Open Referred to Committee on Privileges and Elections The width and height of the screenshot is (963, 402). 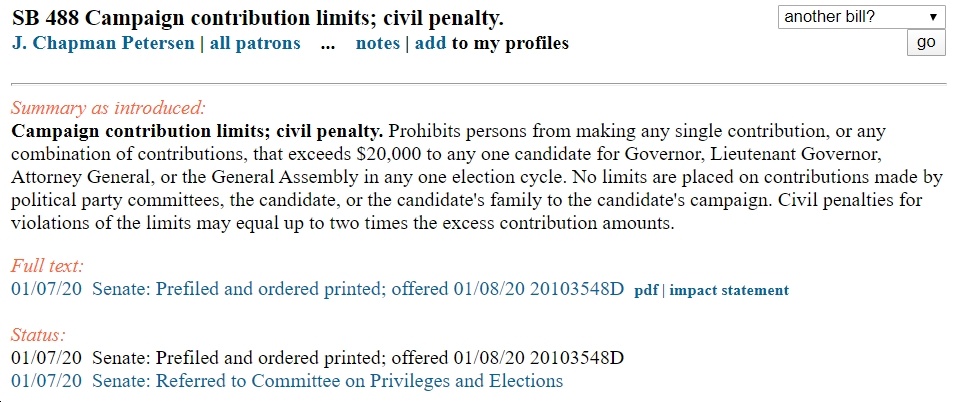pos(287,381)
